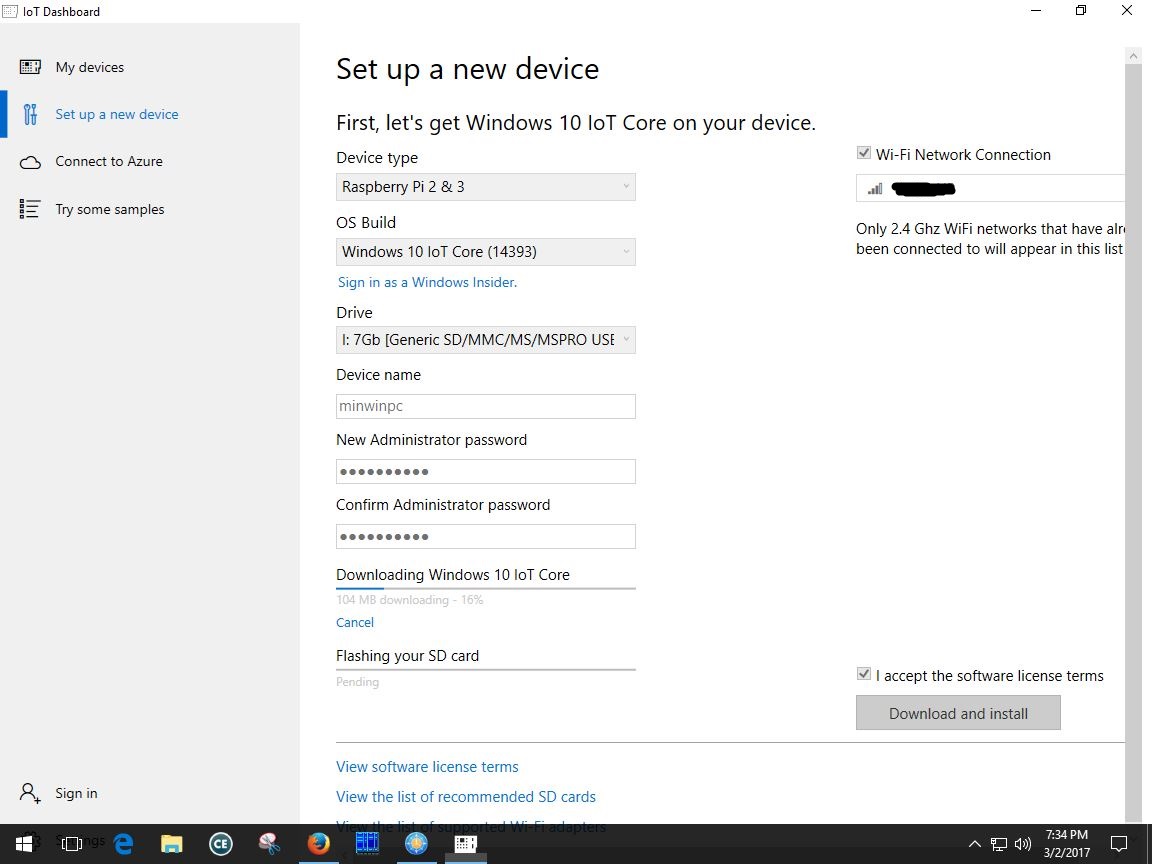The width and height of the screenshot is (1152, 864).
Task: Switch to Firefox in the taskbar
Action: point(318,843)
